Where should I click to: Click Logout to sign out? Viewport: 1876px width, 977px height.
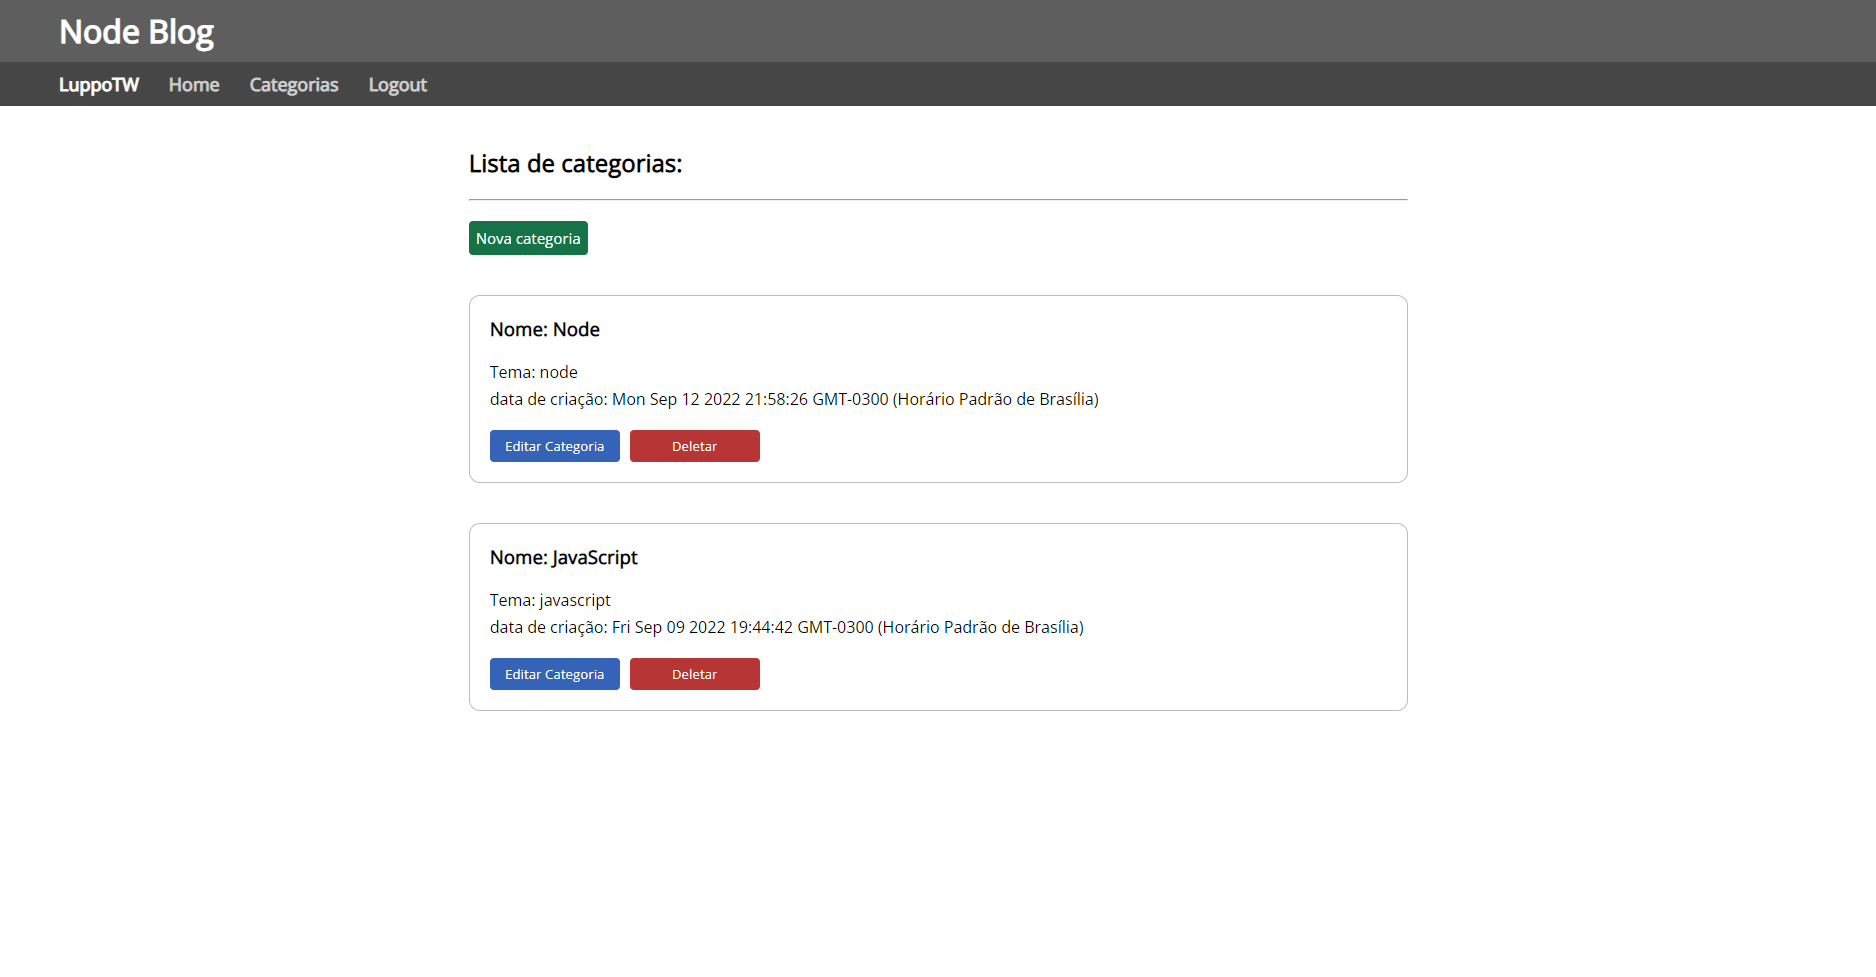click(397, 84)
